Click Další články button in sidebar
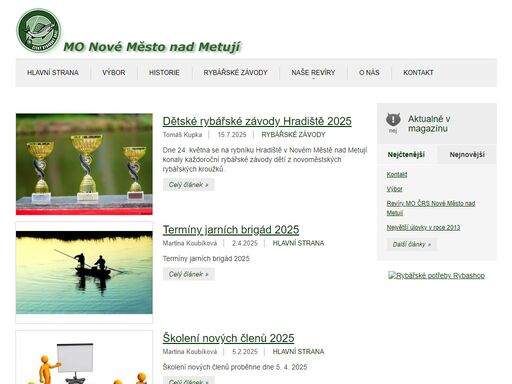Viewport: 512px width, 384px height. coord(412,244)
